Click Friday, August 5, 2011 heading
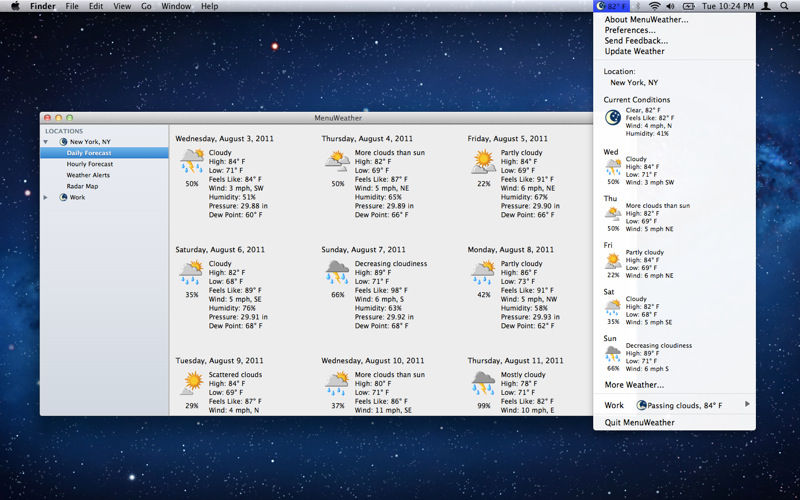Viewport: 800px width, 500px height. click(x=508, y=138)
